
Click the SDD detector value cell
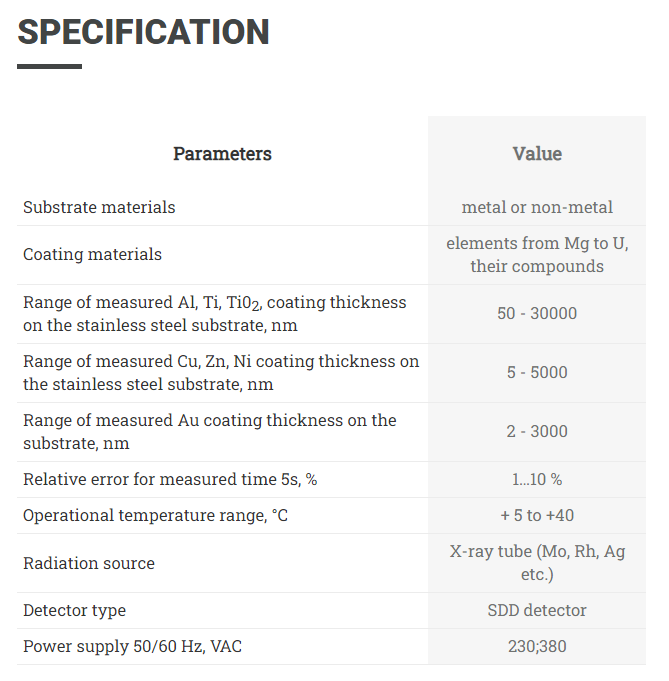coord(537,611)
